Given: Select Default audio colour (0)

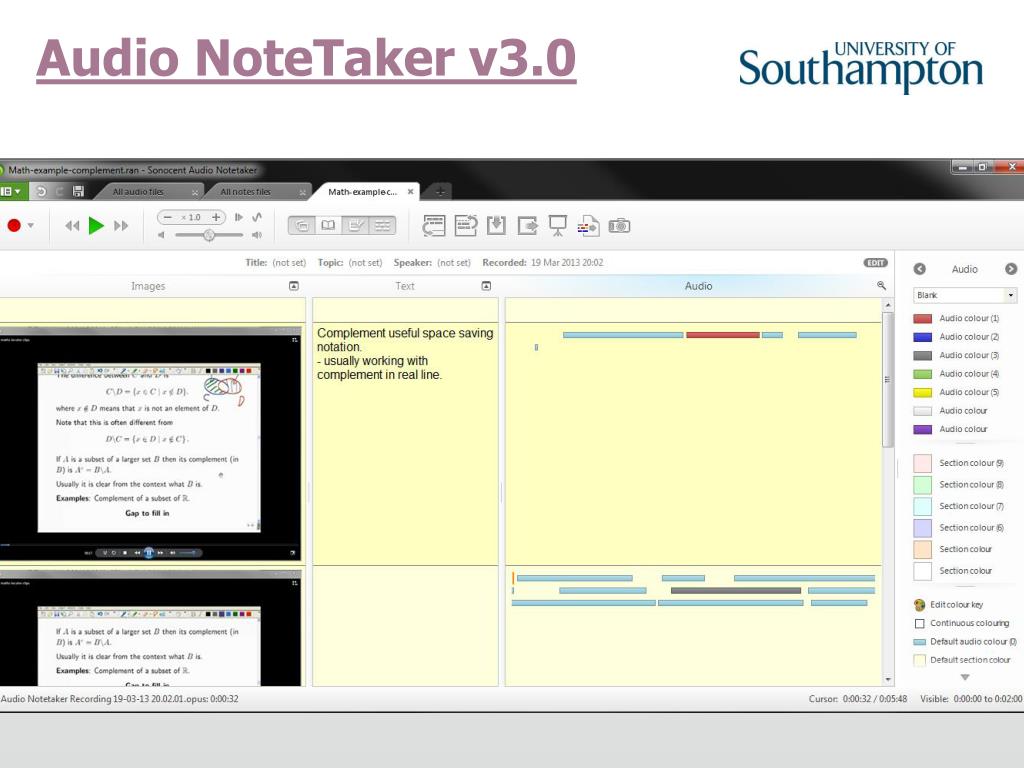Looking at the screenshot, I should 965,642.
